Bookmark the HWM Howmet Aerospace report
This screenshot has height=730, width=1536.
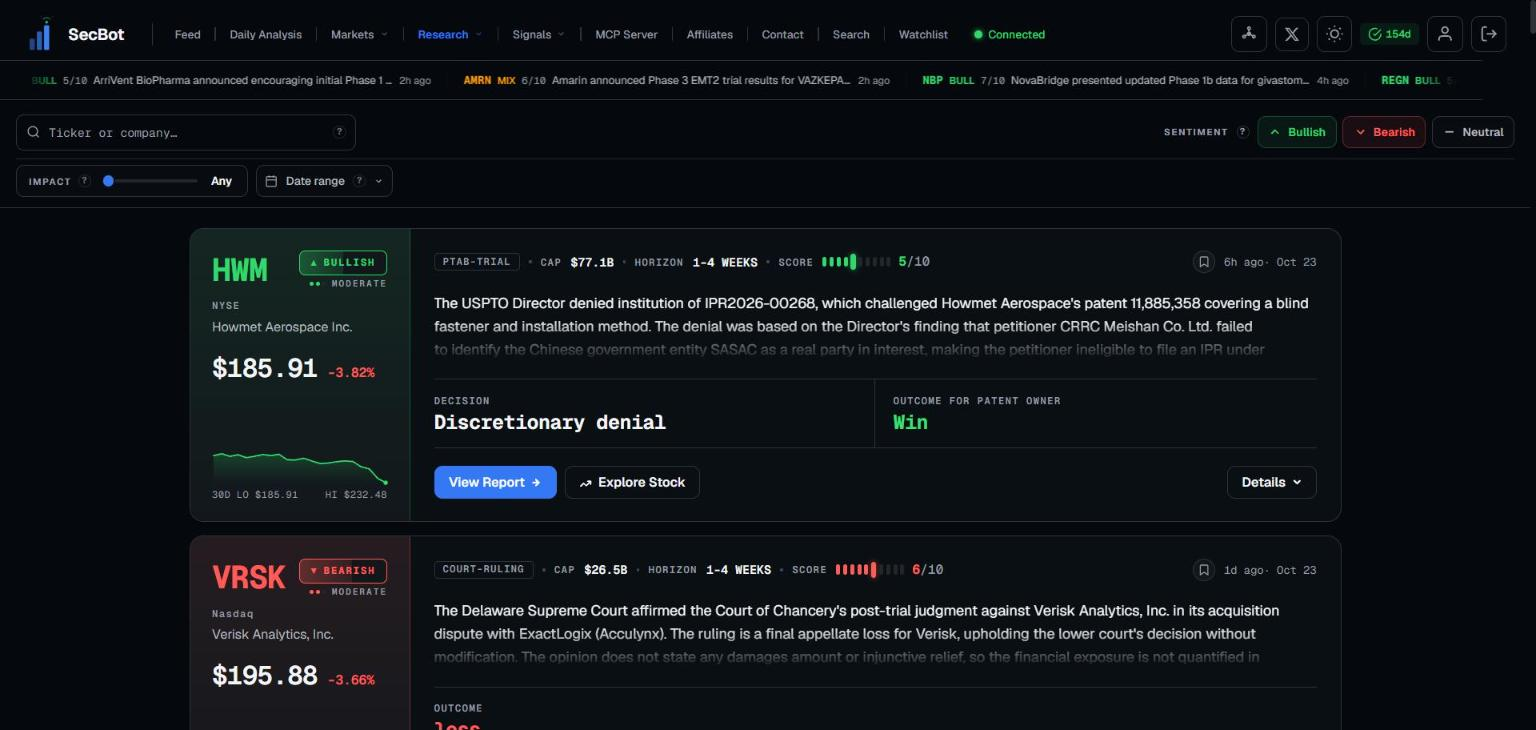pos(1204,262)
